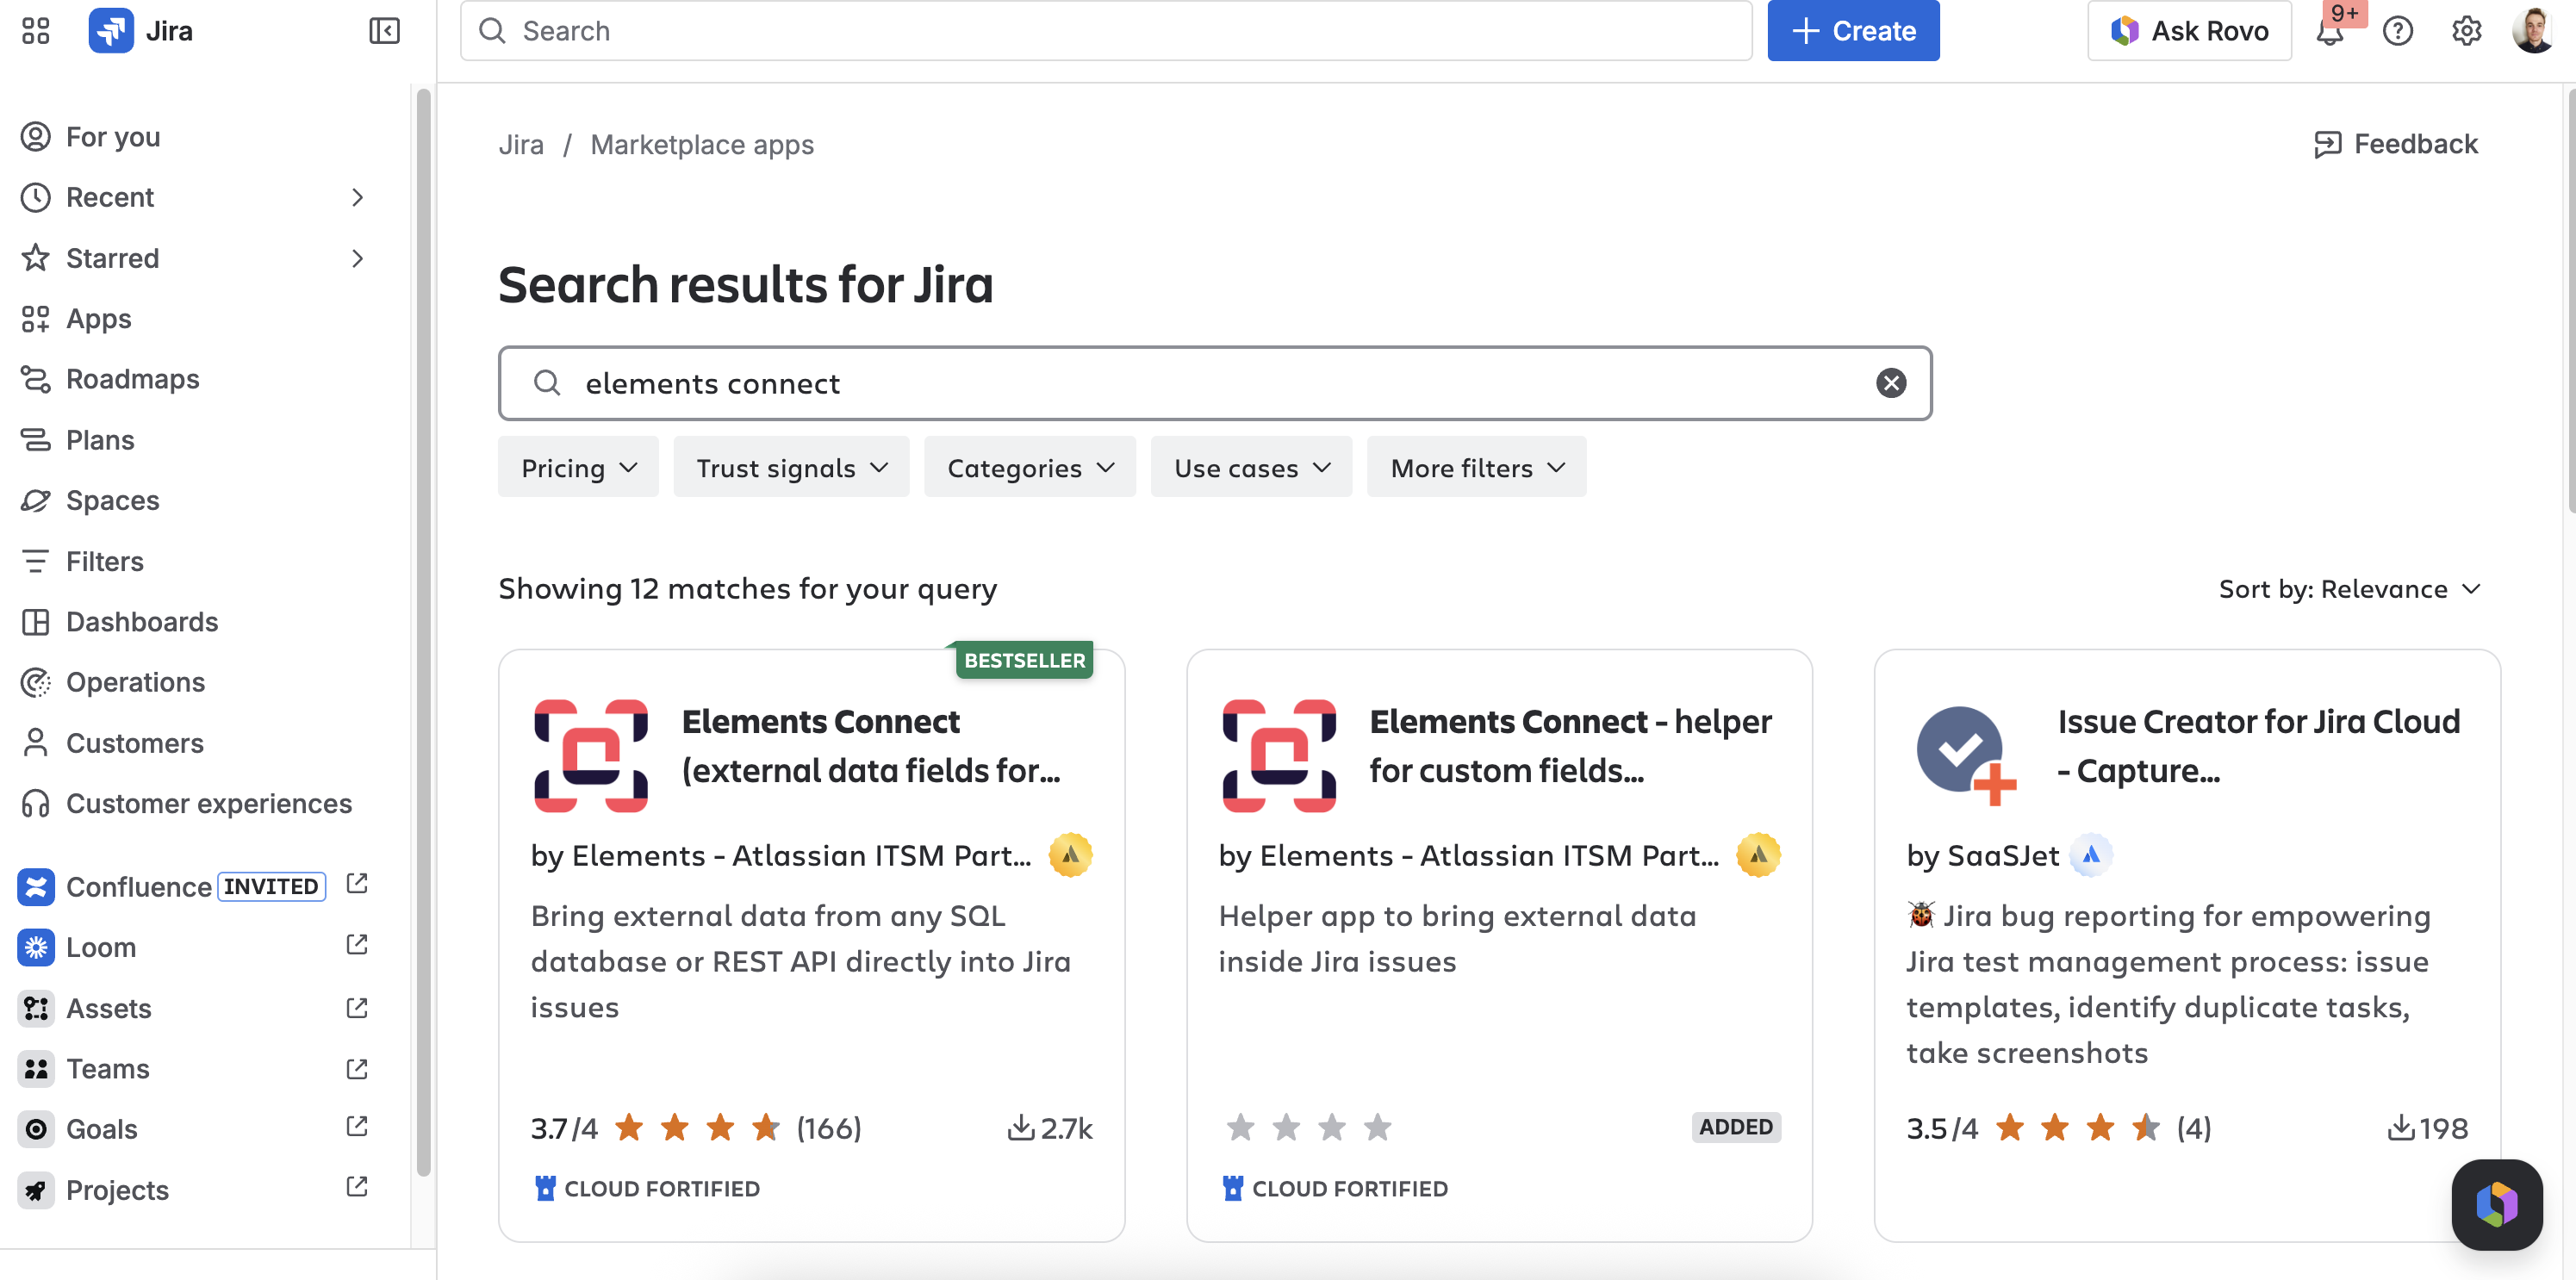Screen dimensions: 2576x1280
Task: Click the Elements Connect app logo
Action: click(591, 755)
